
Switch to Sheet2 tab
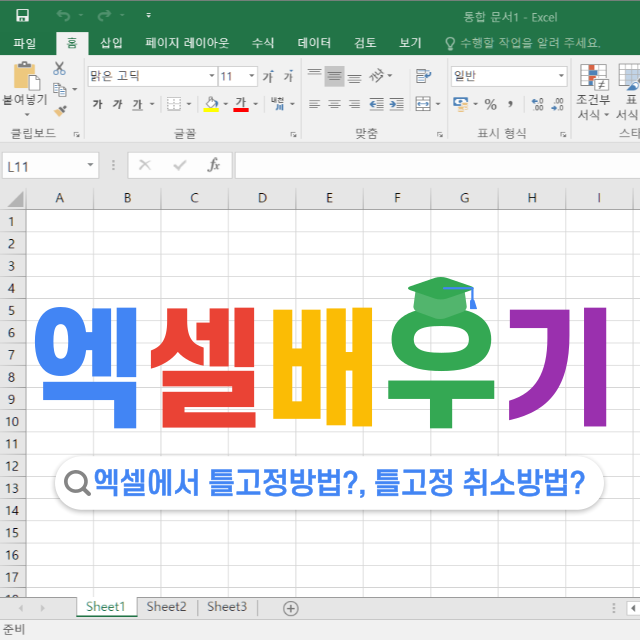tap(167, 607)
